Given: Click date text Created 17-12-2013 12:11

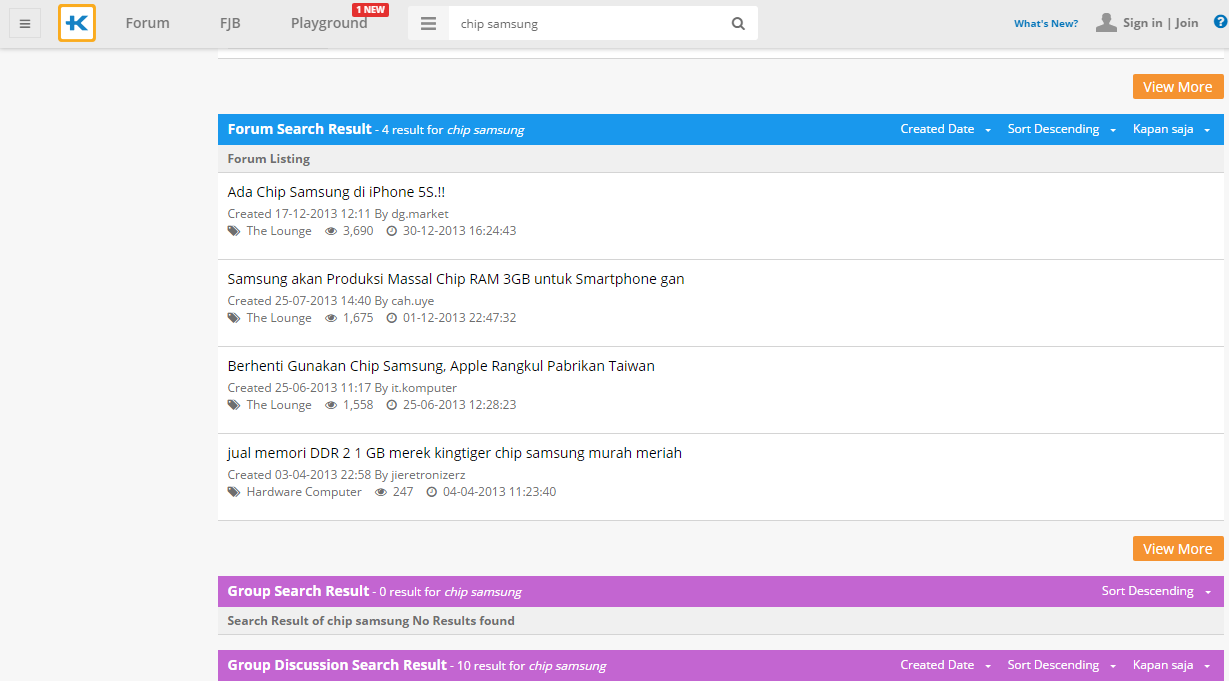Looking at the screenshot, I should [300, 214].
